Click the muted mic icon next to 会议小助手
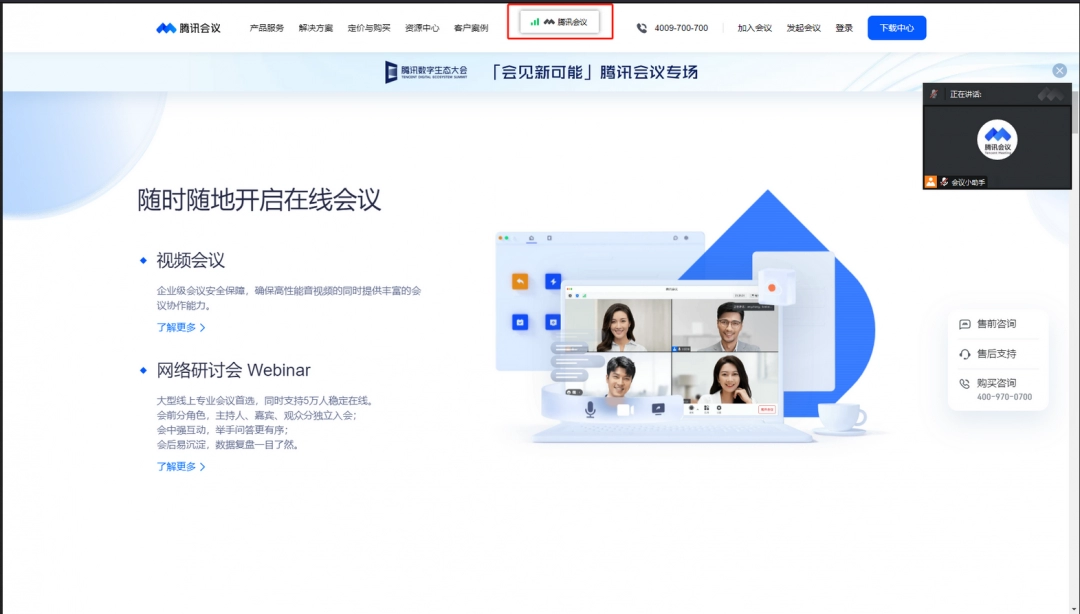Screen dimensions: 1080x614 (944, 182)
